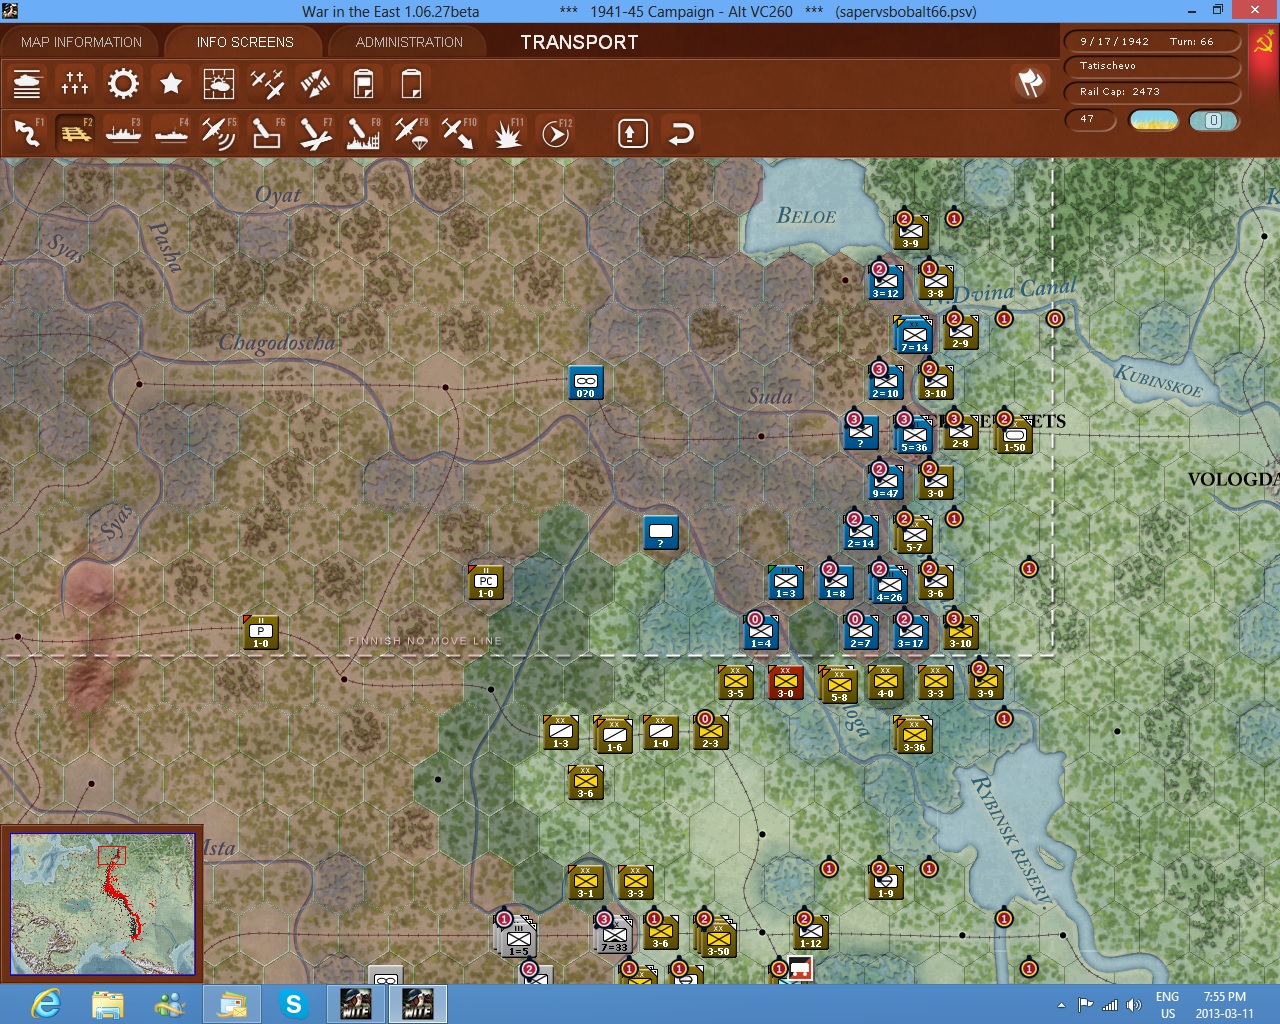Open the blank report document icon
This screenshot has height=1024, width=1280.
(411, 84)
